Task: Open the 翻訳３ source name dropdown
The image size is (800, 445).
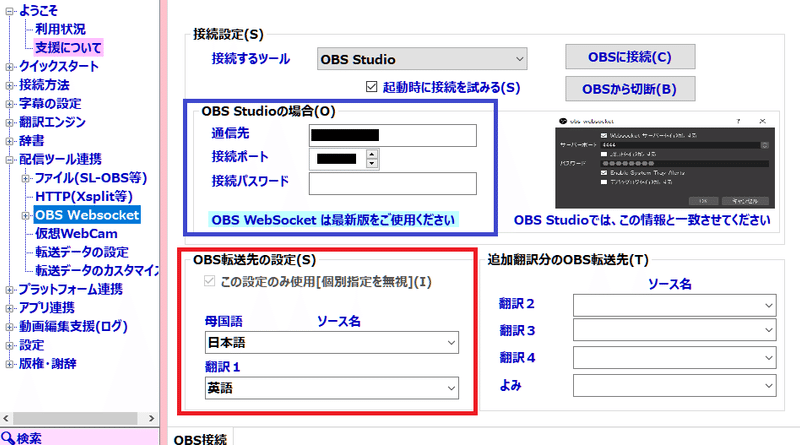Action: pyautogui.click(x=674, y=330)
